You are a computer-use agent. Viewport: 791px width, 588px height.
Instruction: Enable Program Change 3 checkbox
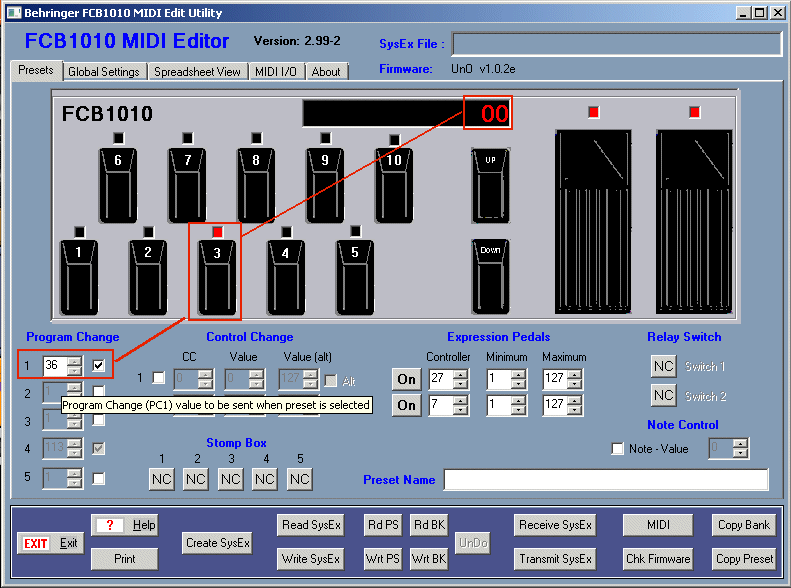99,420
